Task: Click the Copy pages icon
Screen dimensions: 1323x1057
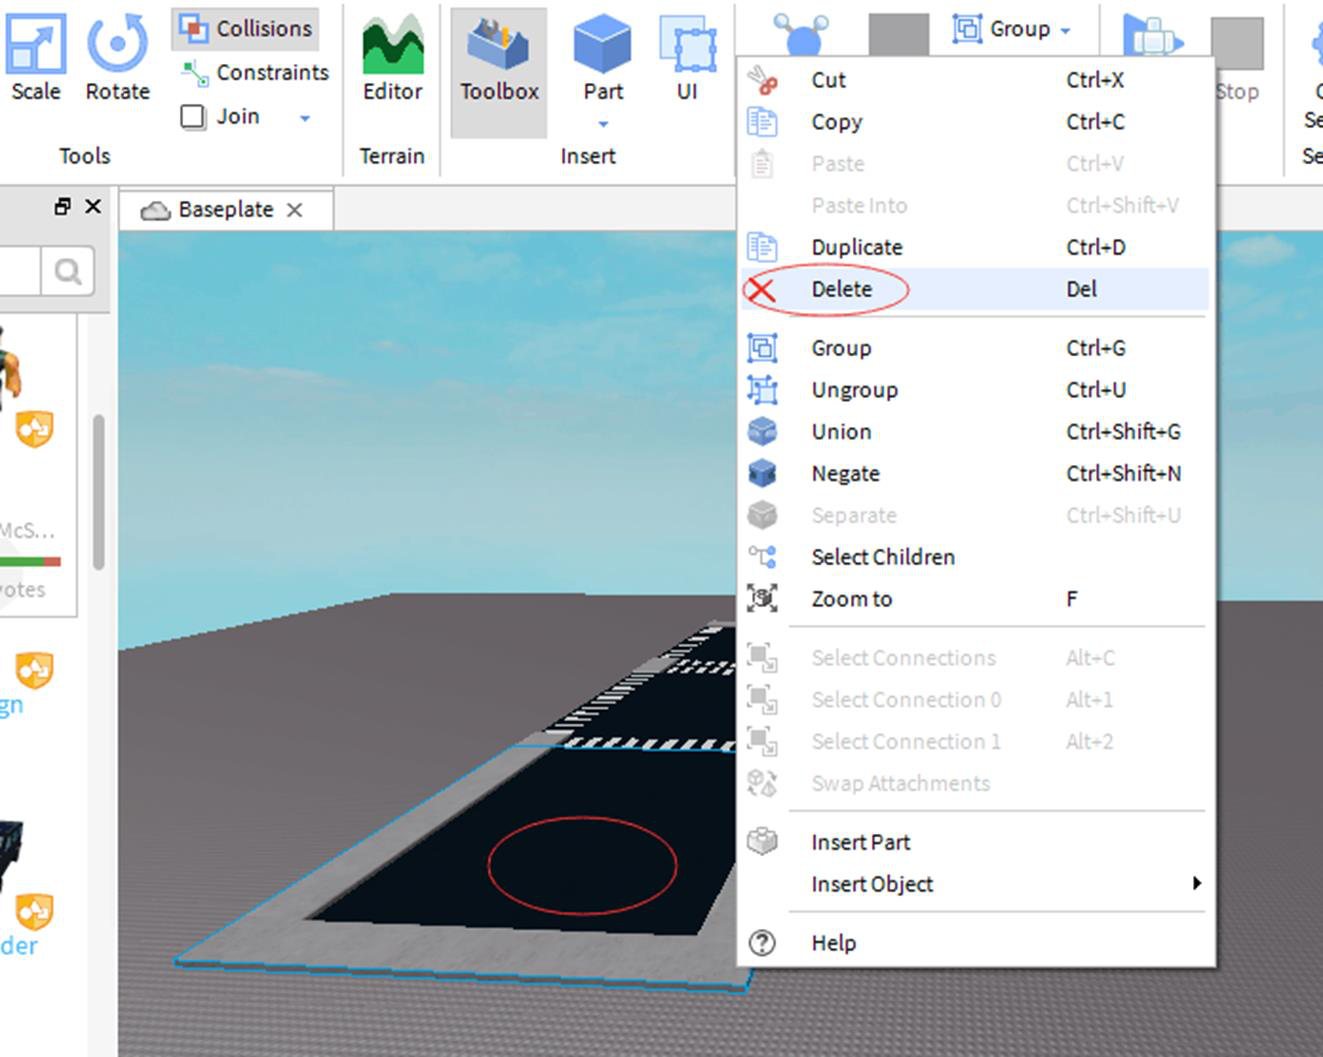Action: 762,122
